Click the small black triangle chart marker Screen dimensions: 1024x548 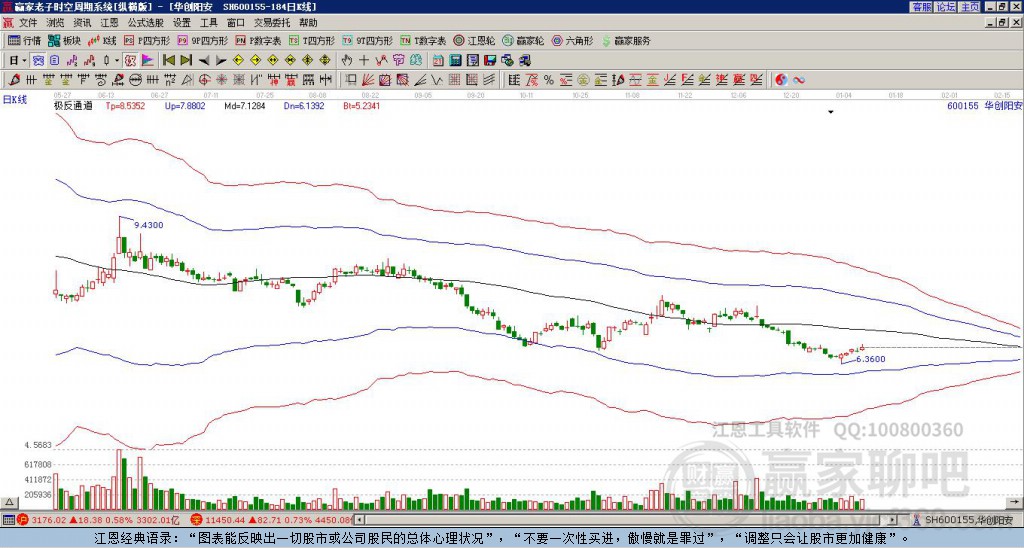coord(831,112)
